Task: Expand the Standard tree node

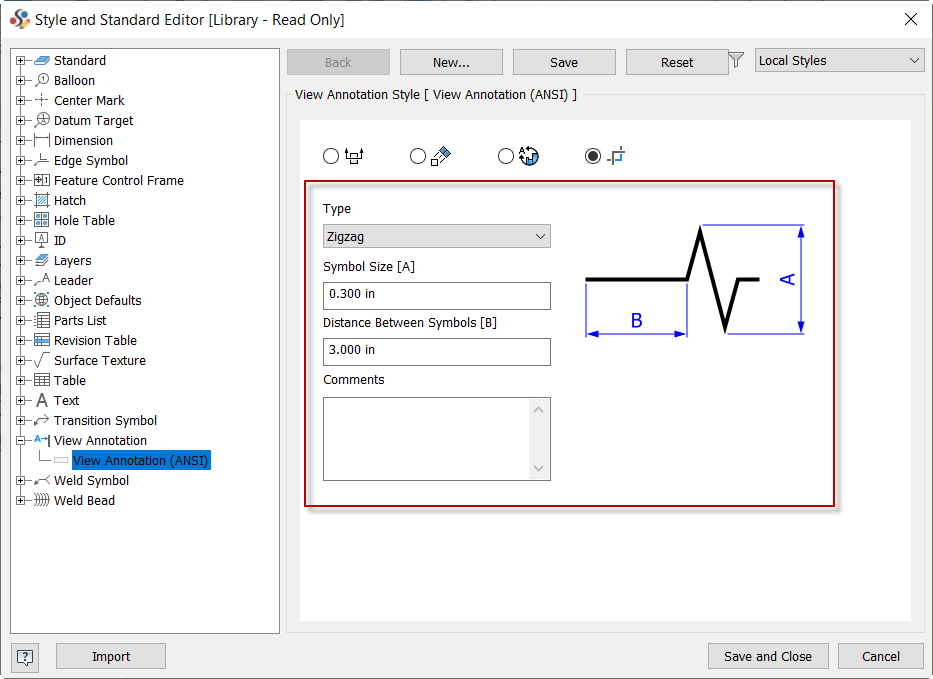Action: pos(20,61)
